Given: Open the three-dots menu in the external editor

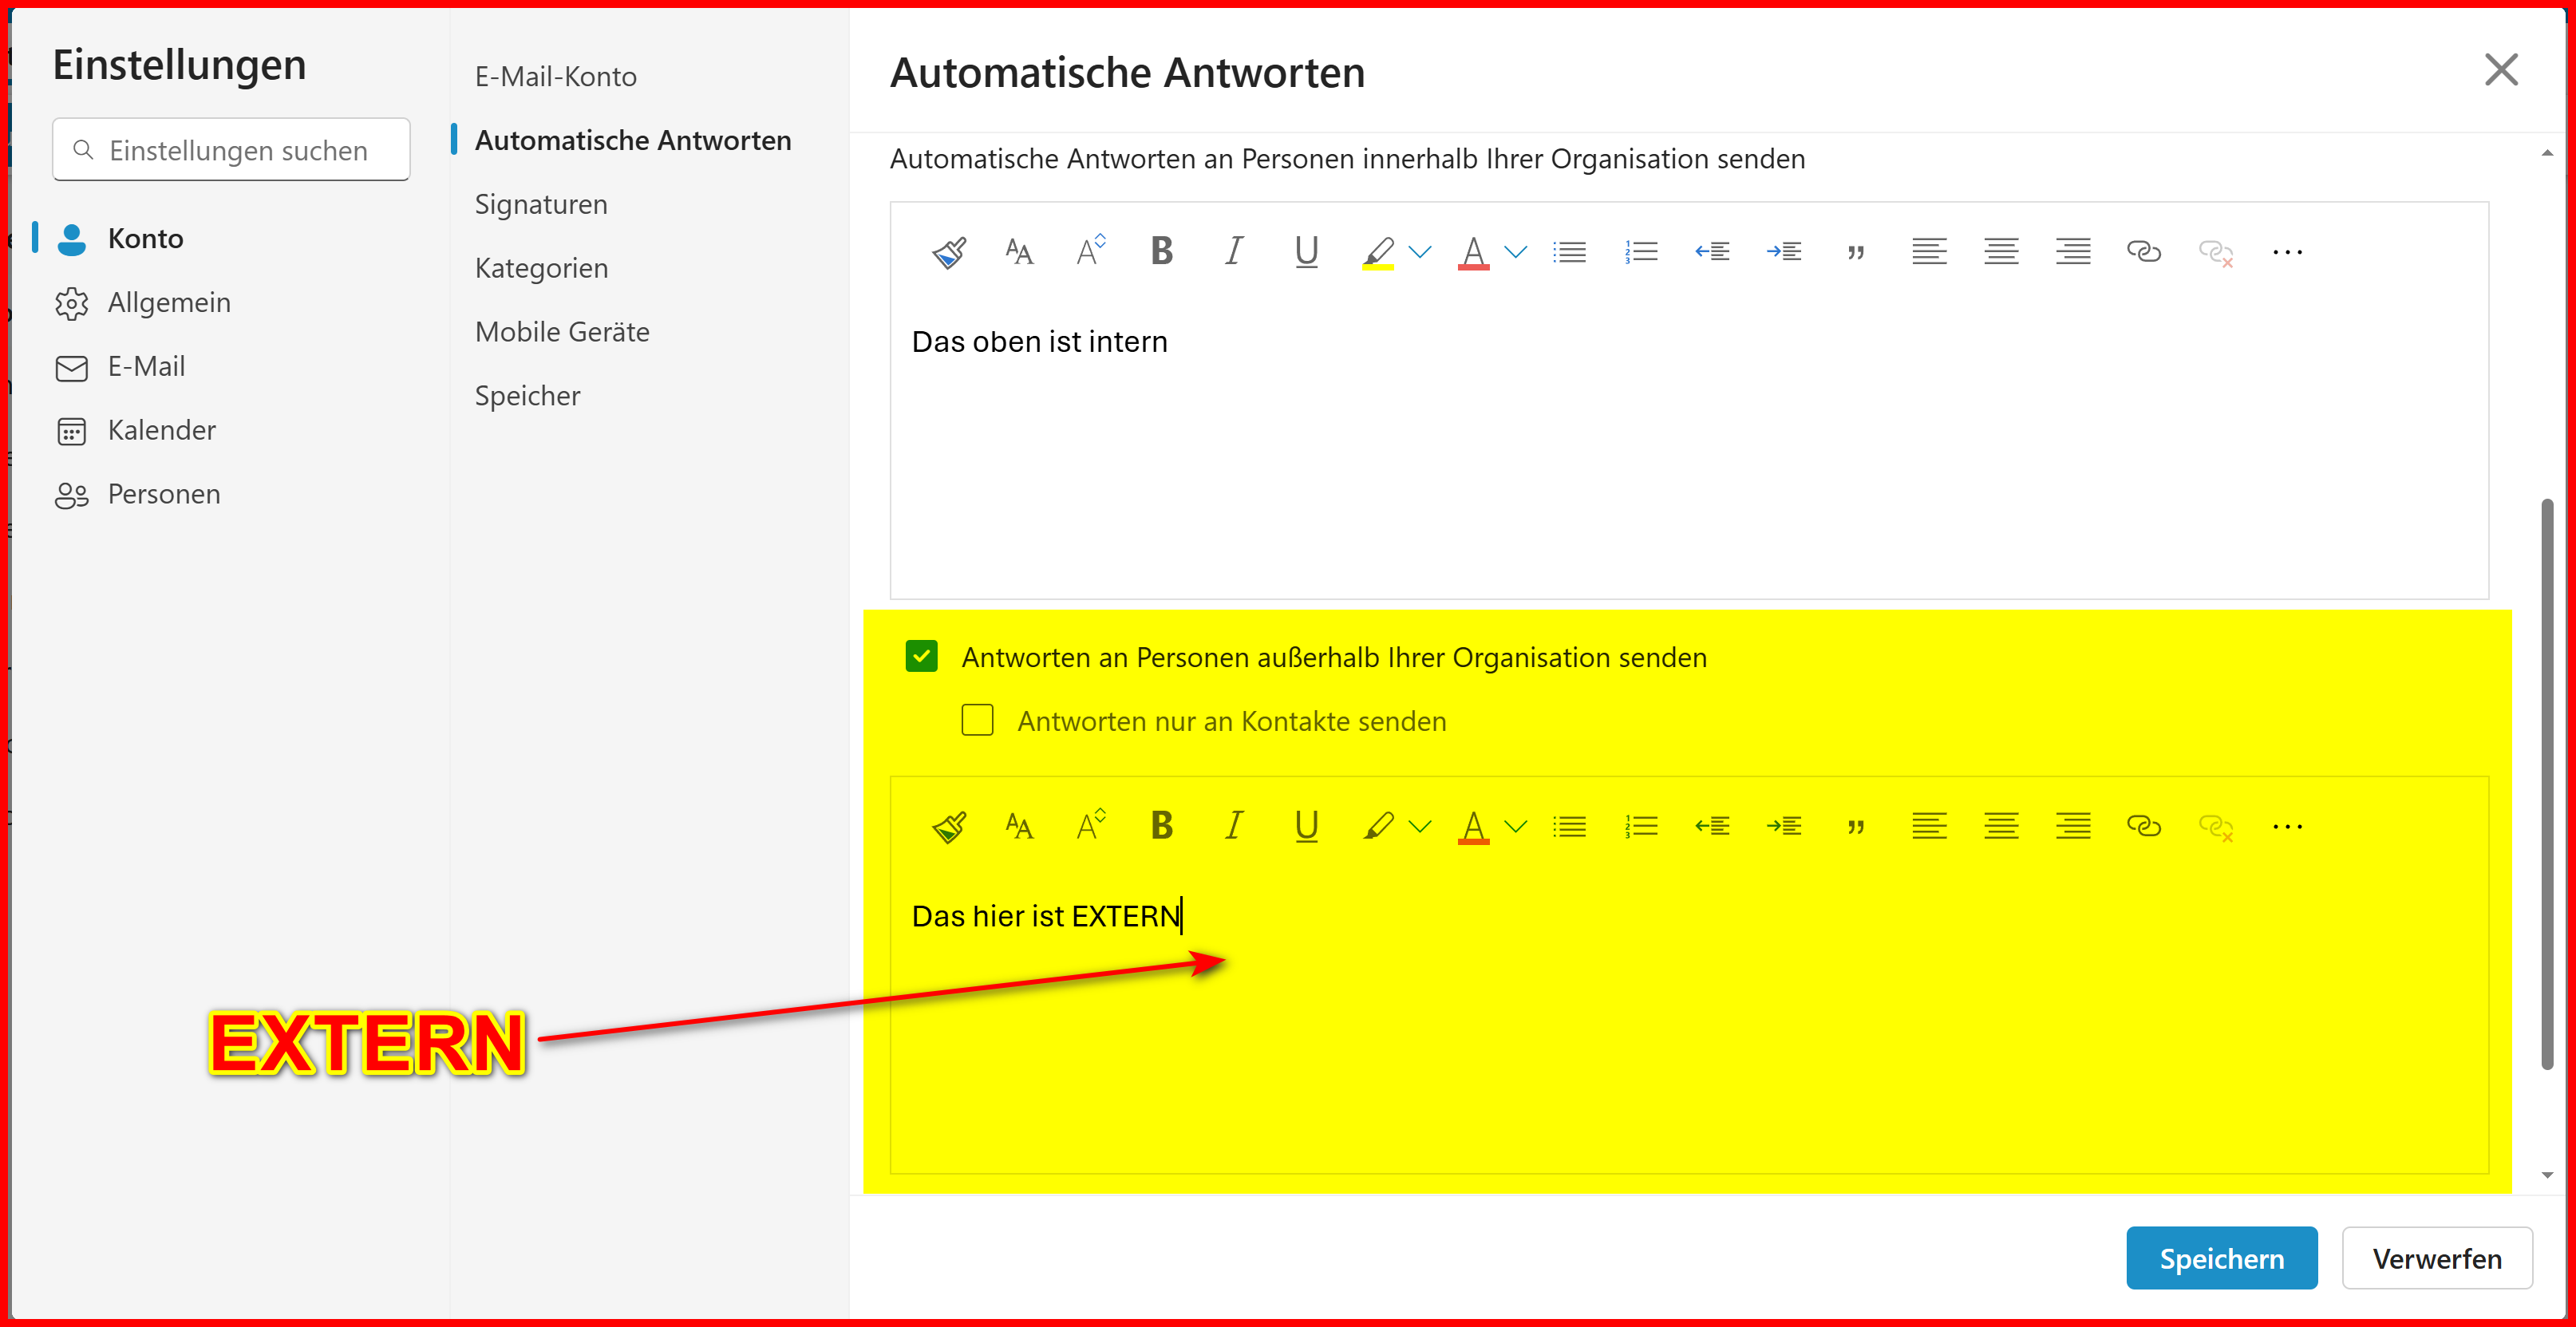Looking at the screenshot, I should 2287,826.
